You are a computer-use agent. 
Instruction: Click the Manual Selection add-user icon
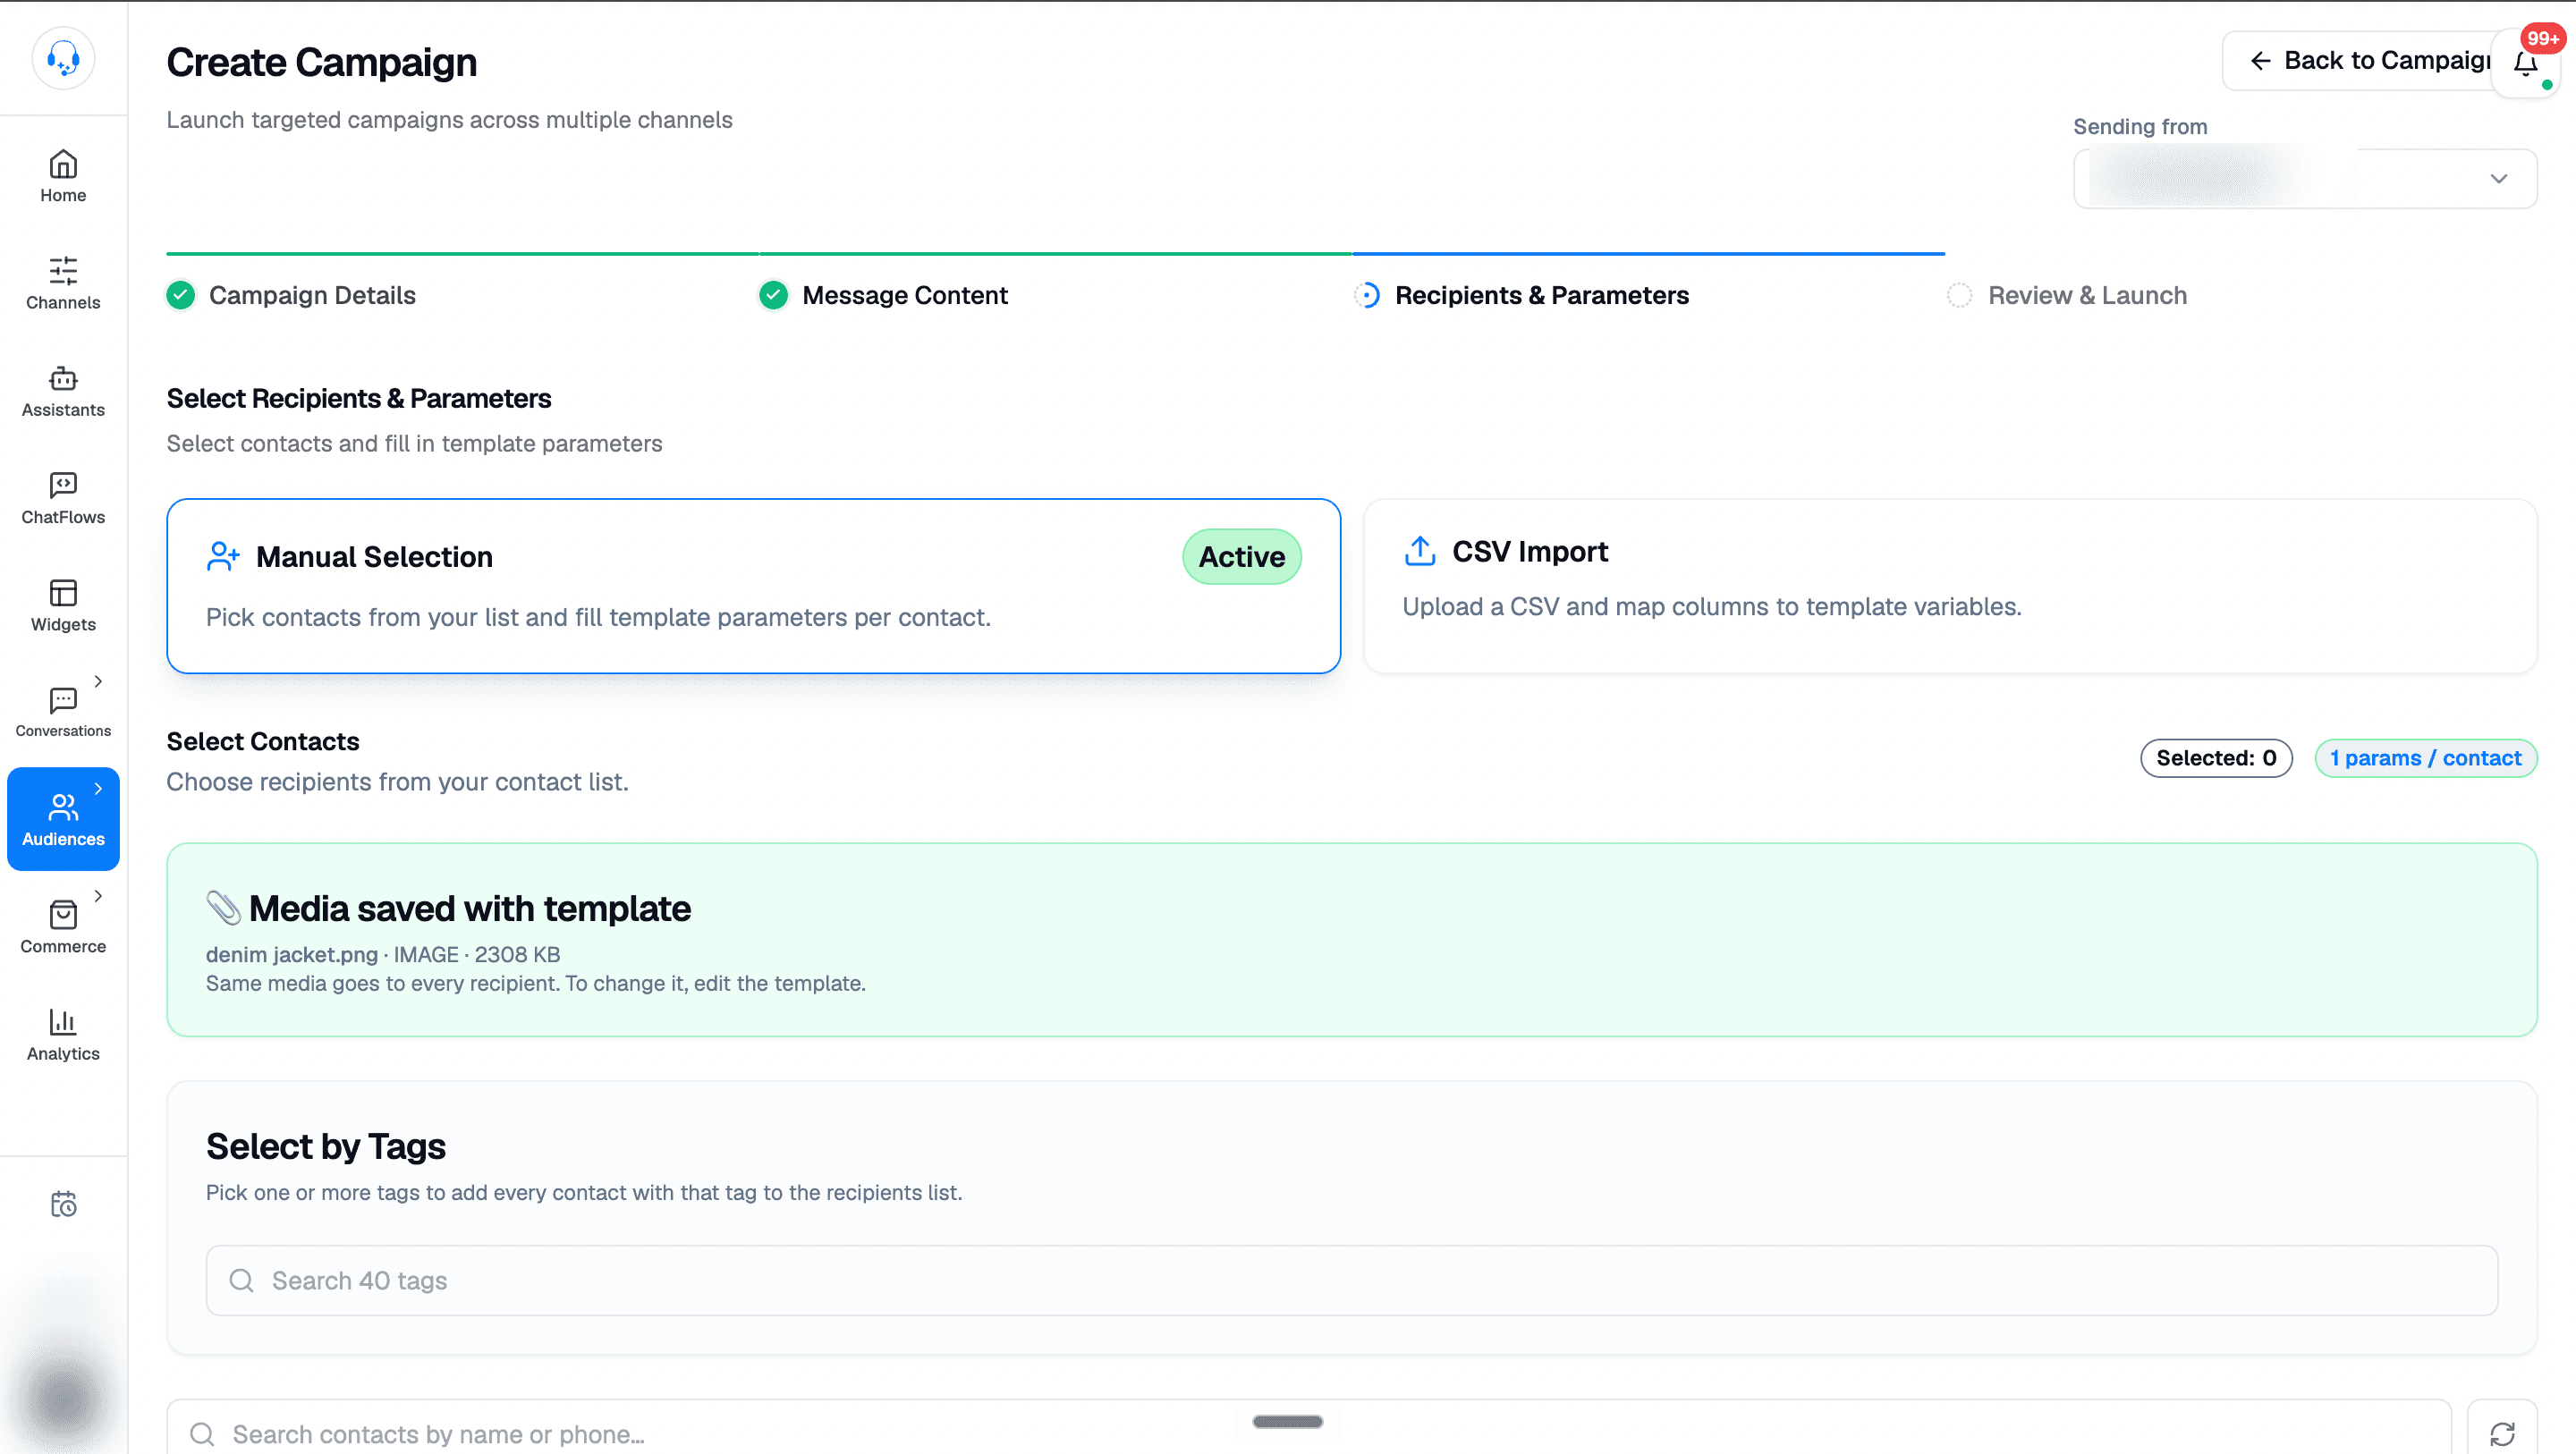pyautogui.click(x=223, y=556)
